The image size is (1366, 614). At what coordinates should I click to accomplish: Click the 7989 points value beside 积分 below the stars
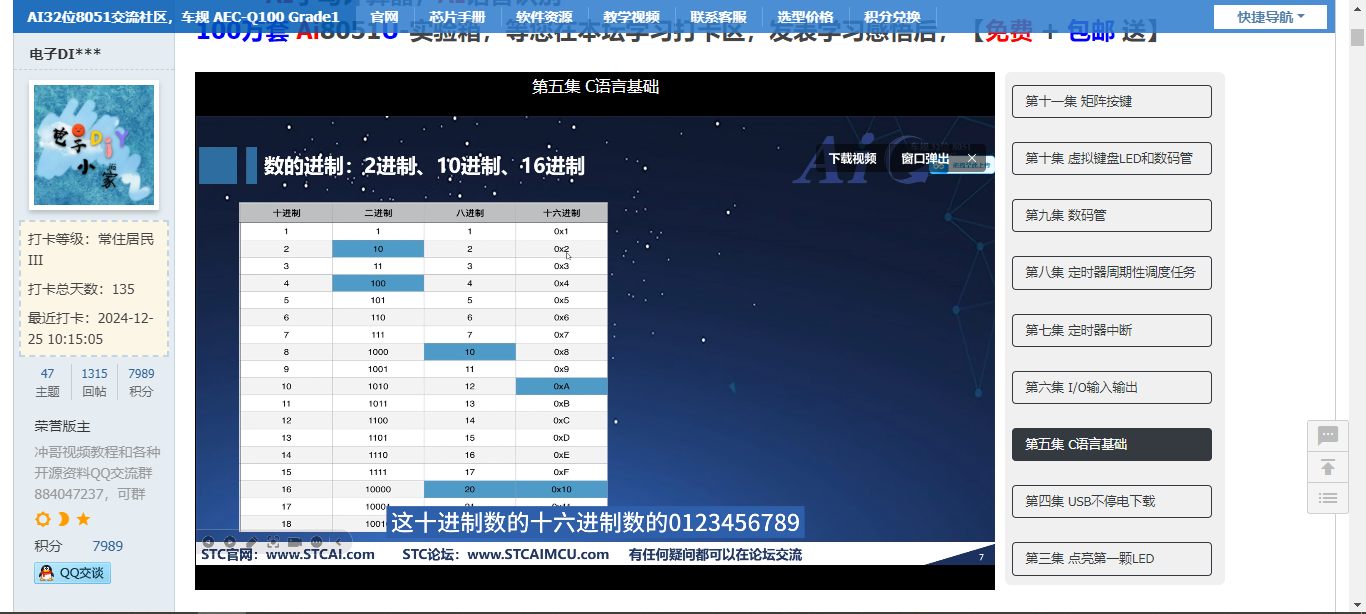point(108,546)
